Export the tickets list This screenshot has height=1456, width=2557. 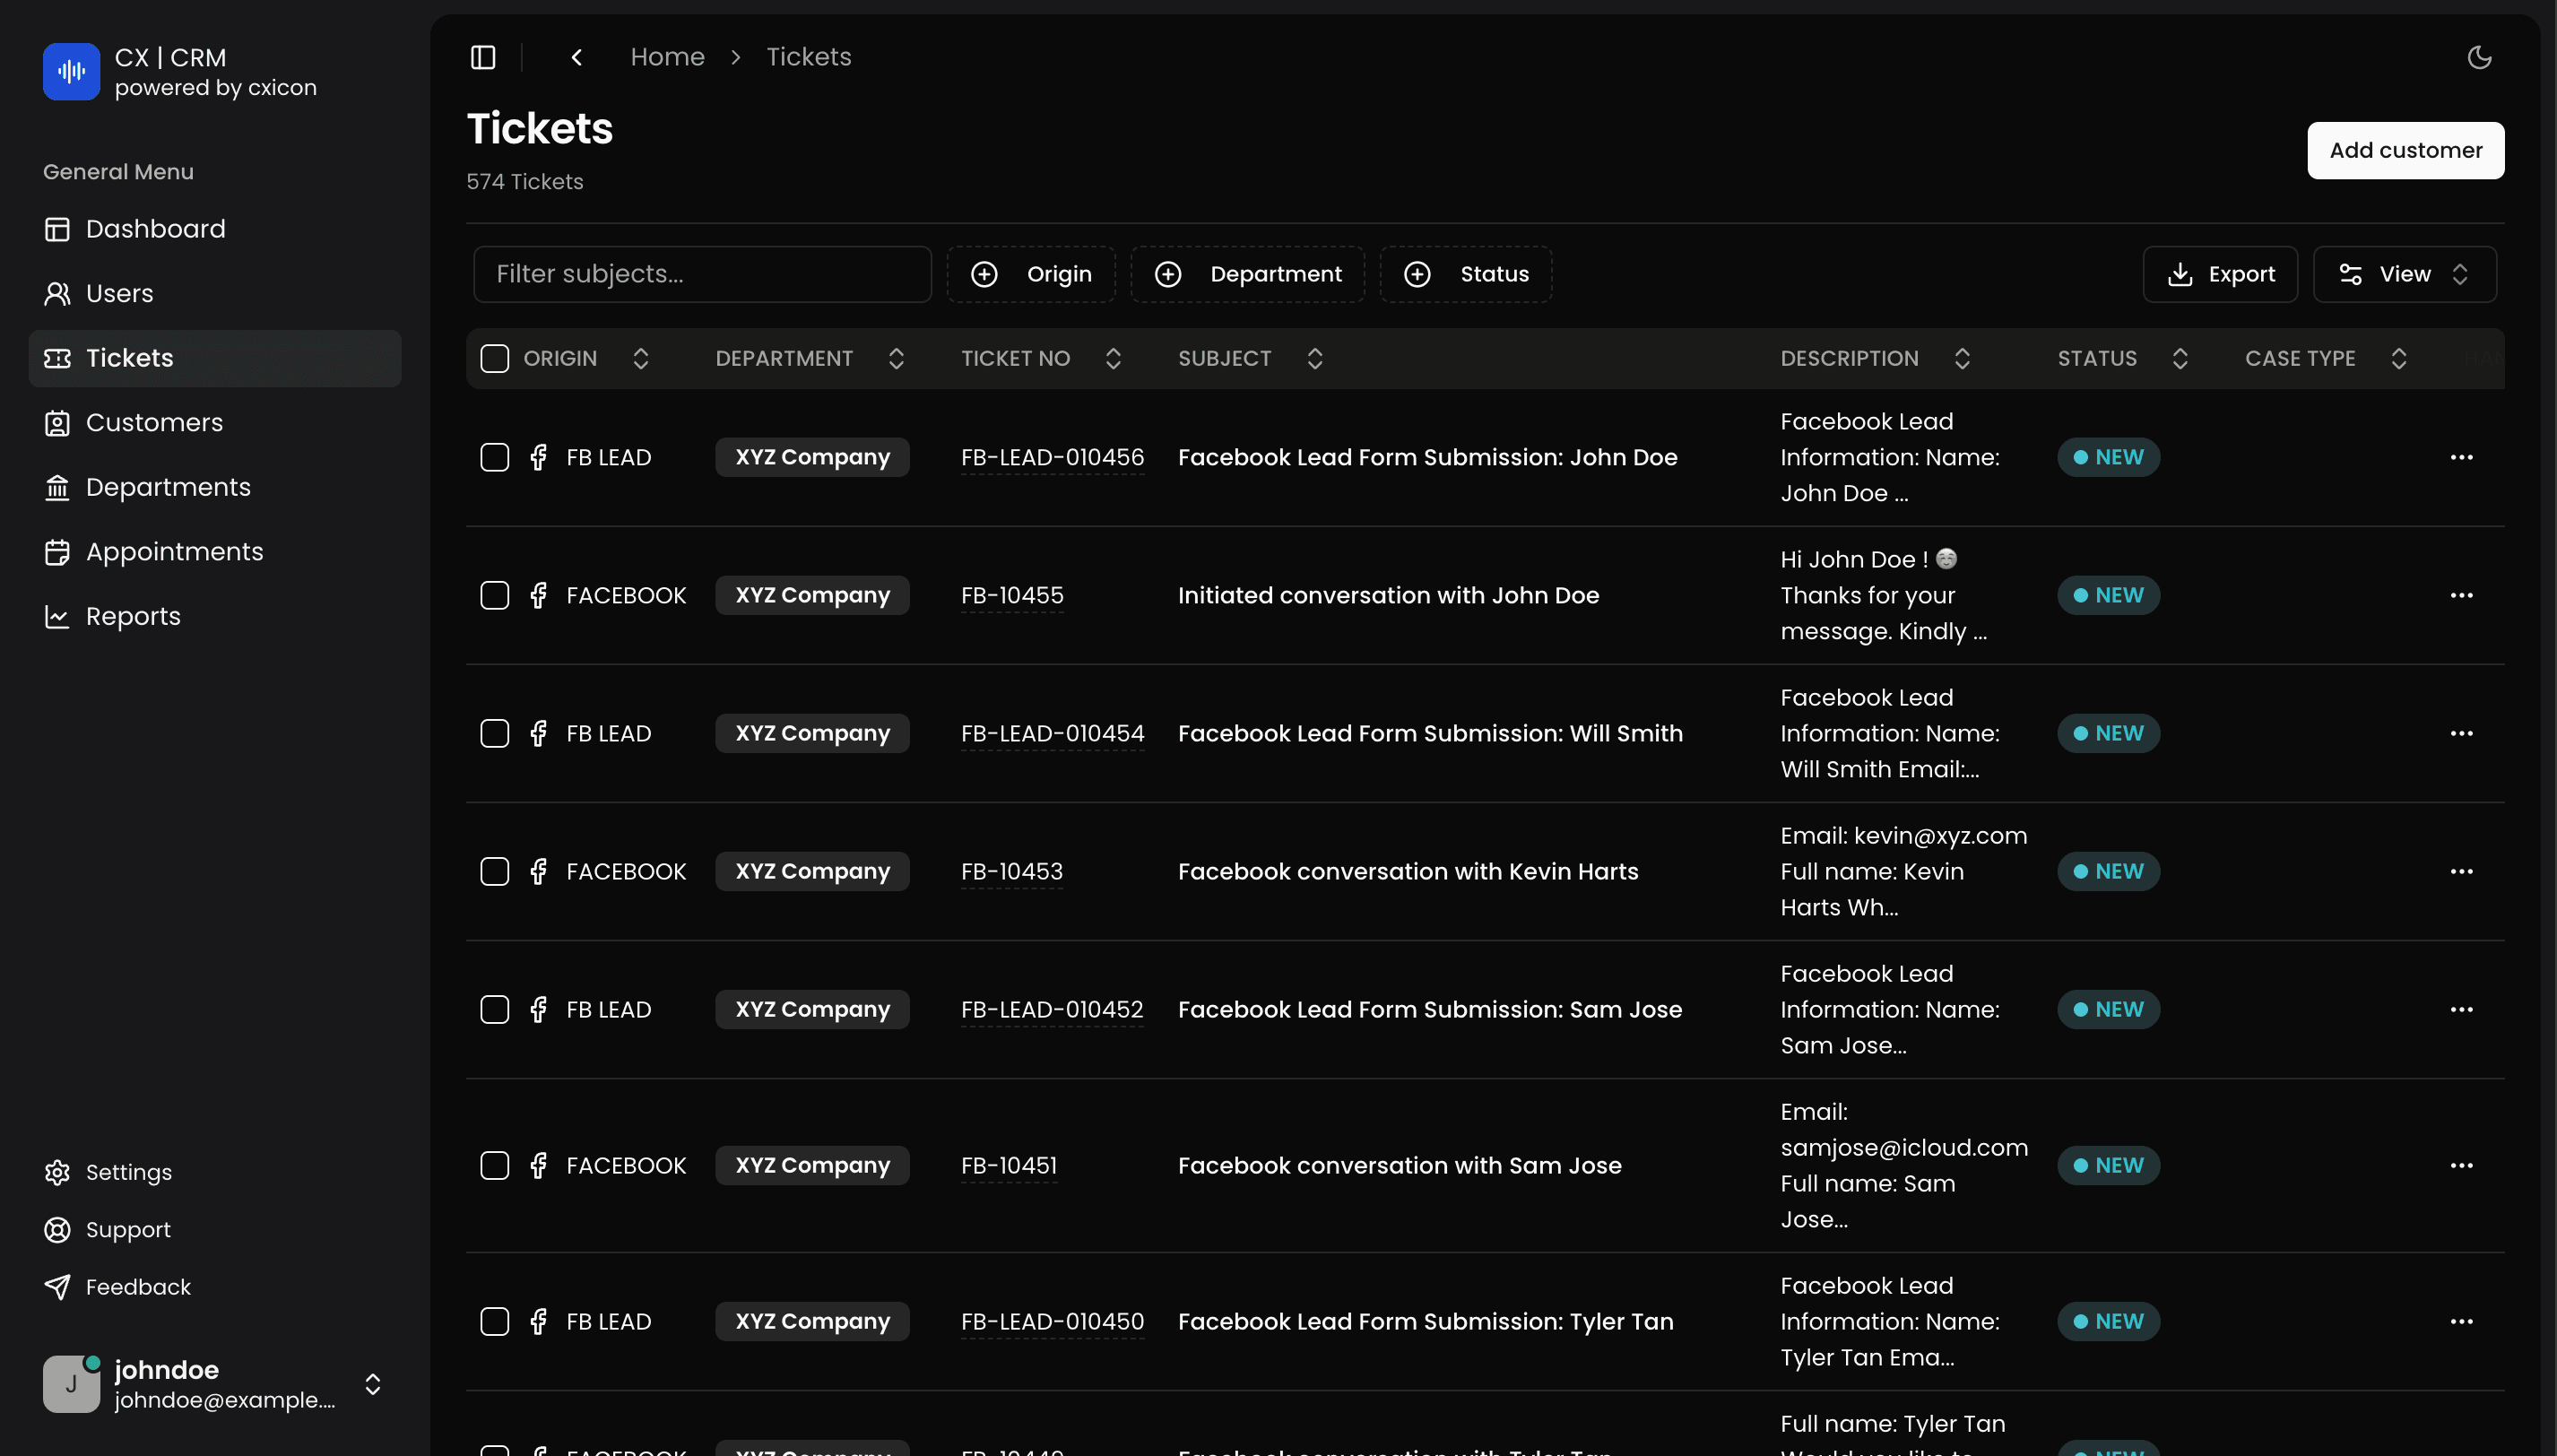[x=2219, y=274]
